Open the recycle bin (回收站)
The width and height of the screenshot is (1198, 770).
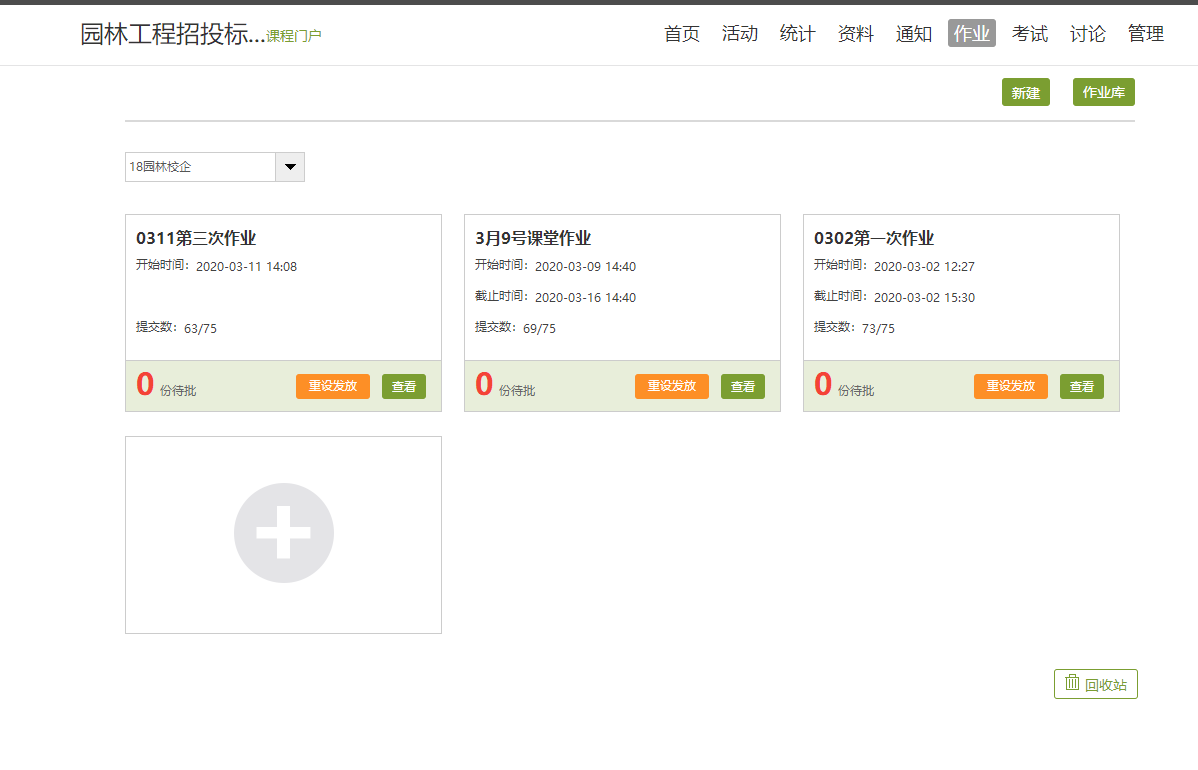[x=1095, y=685]
